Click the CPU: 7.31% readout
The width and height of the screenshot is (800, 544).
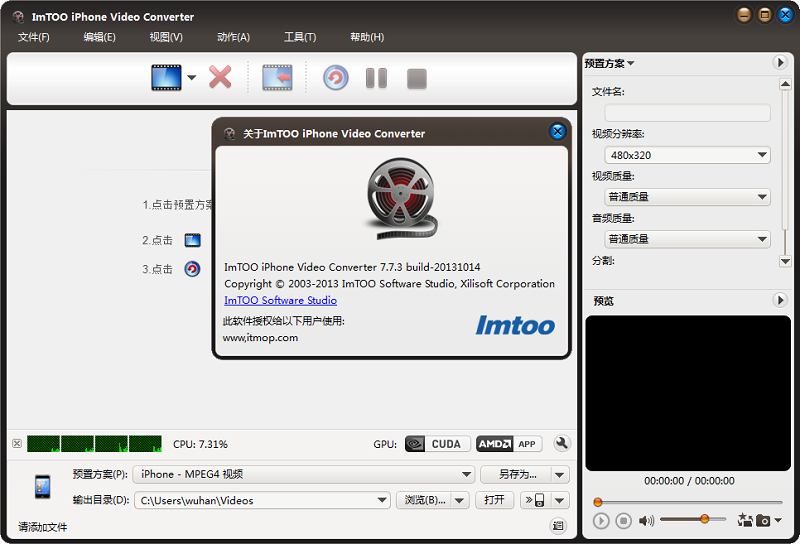(x=200, y=444)
